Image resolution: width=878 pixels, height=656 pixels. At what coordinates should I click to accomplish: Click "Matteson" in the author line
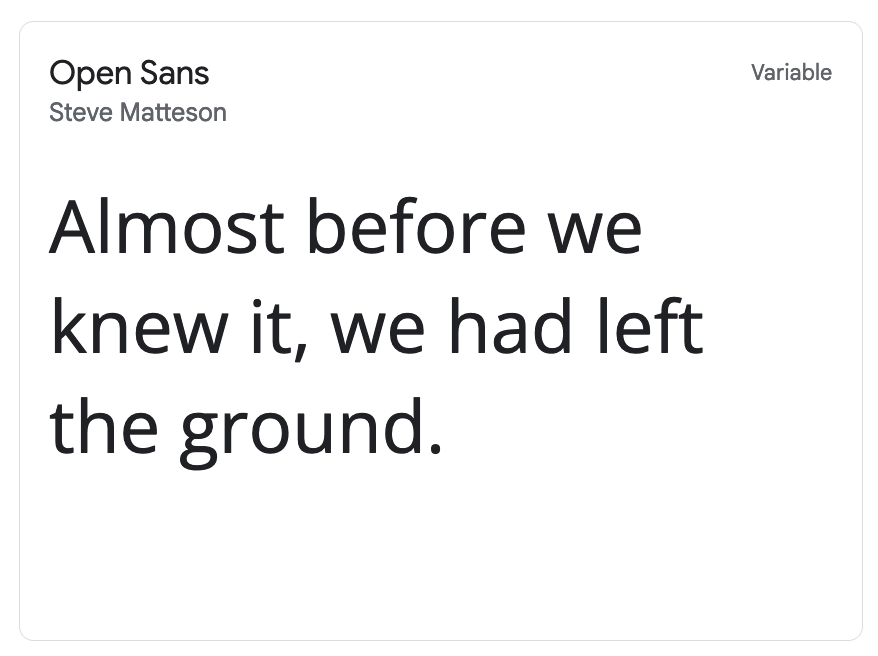(174, 112)
